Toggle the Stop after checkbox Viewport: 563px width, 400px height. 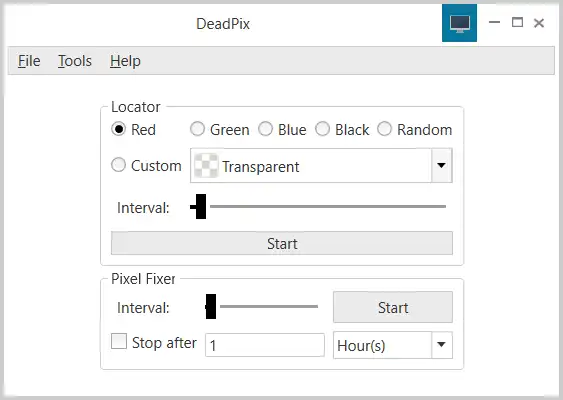pos(119,341)
